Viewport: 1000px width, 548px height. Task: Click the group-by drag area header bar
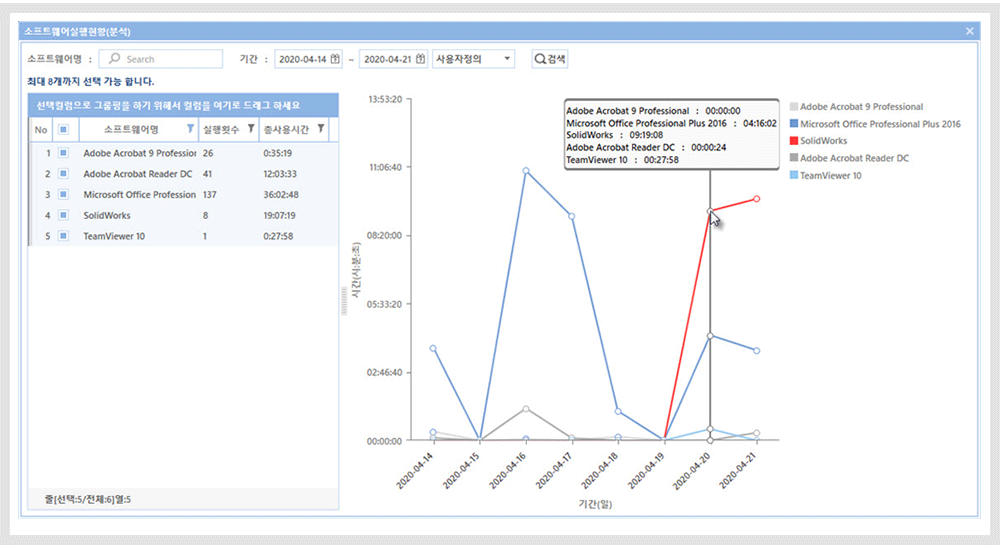[x=183, y=105]
